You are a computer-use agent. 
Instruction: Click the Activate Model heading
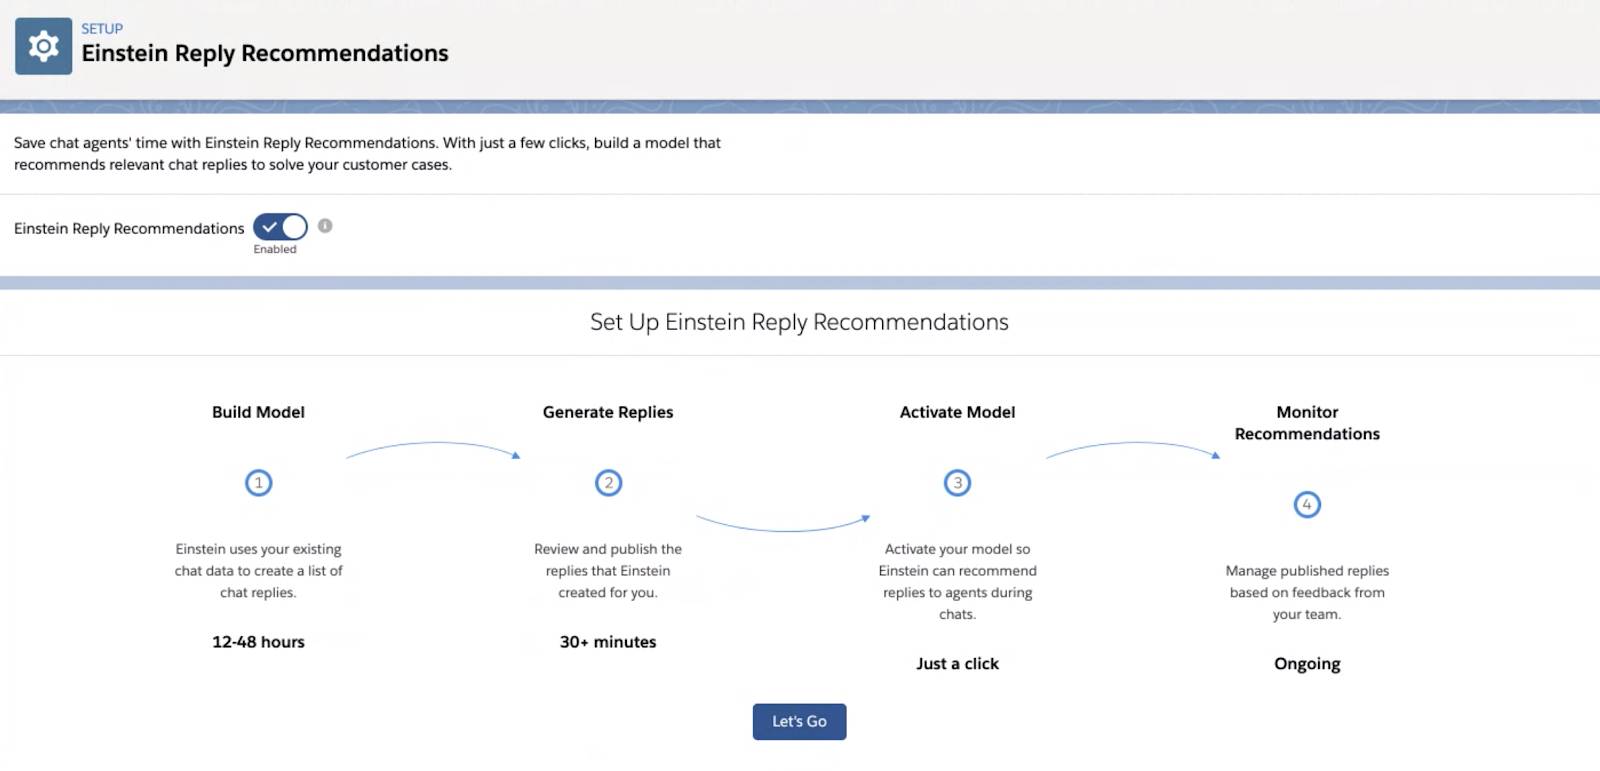pyautogui.click(x=957, y=412)
